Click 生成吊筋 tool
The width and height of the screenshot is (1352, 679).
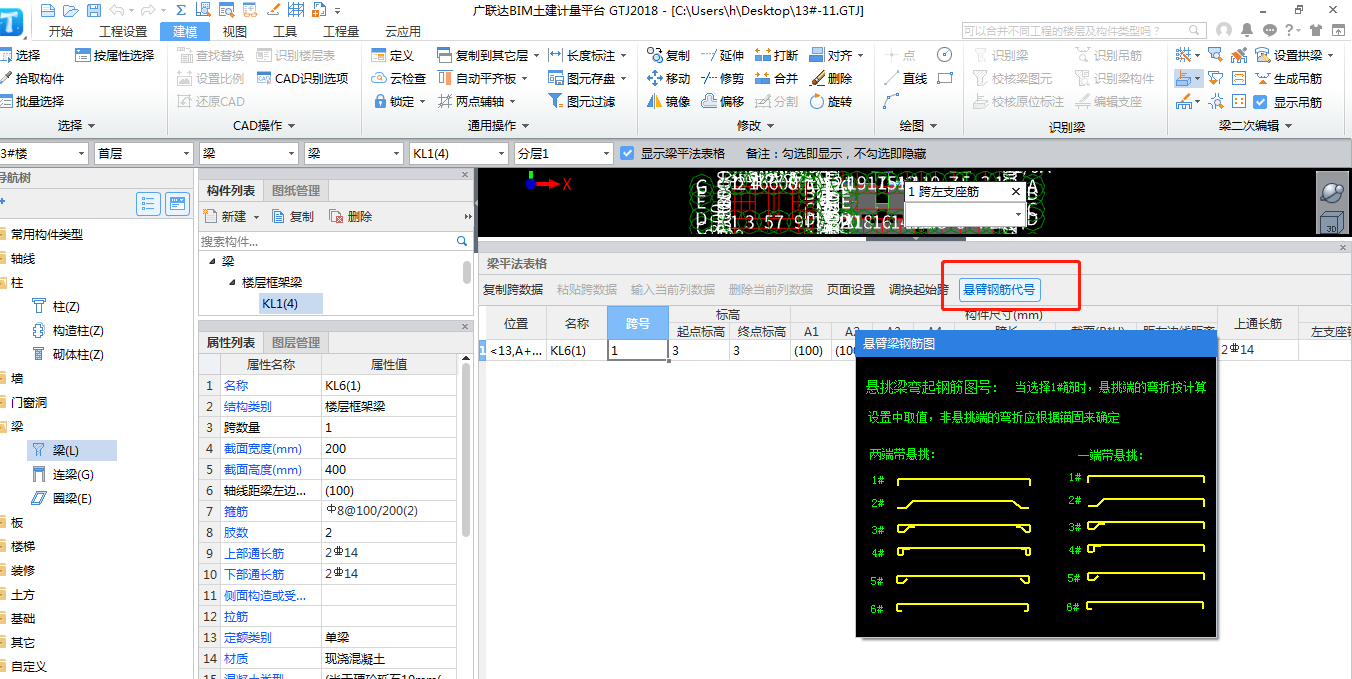pyautogui.click(x=1287, y=78)
